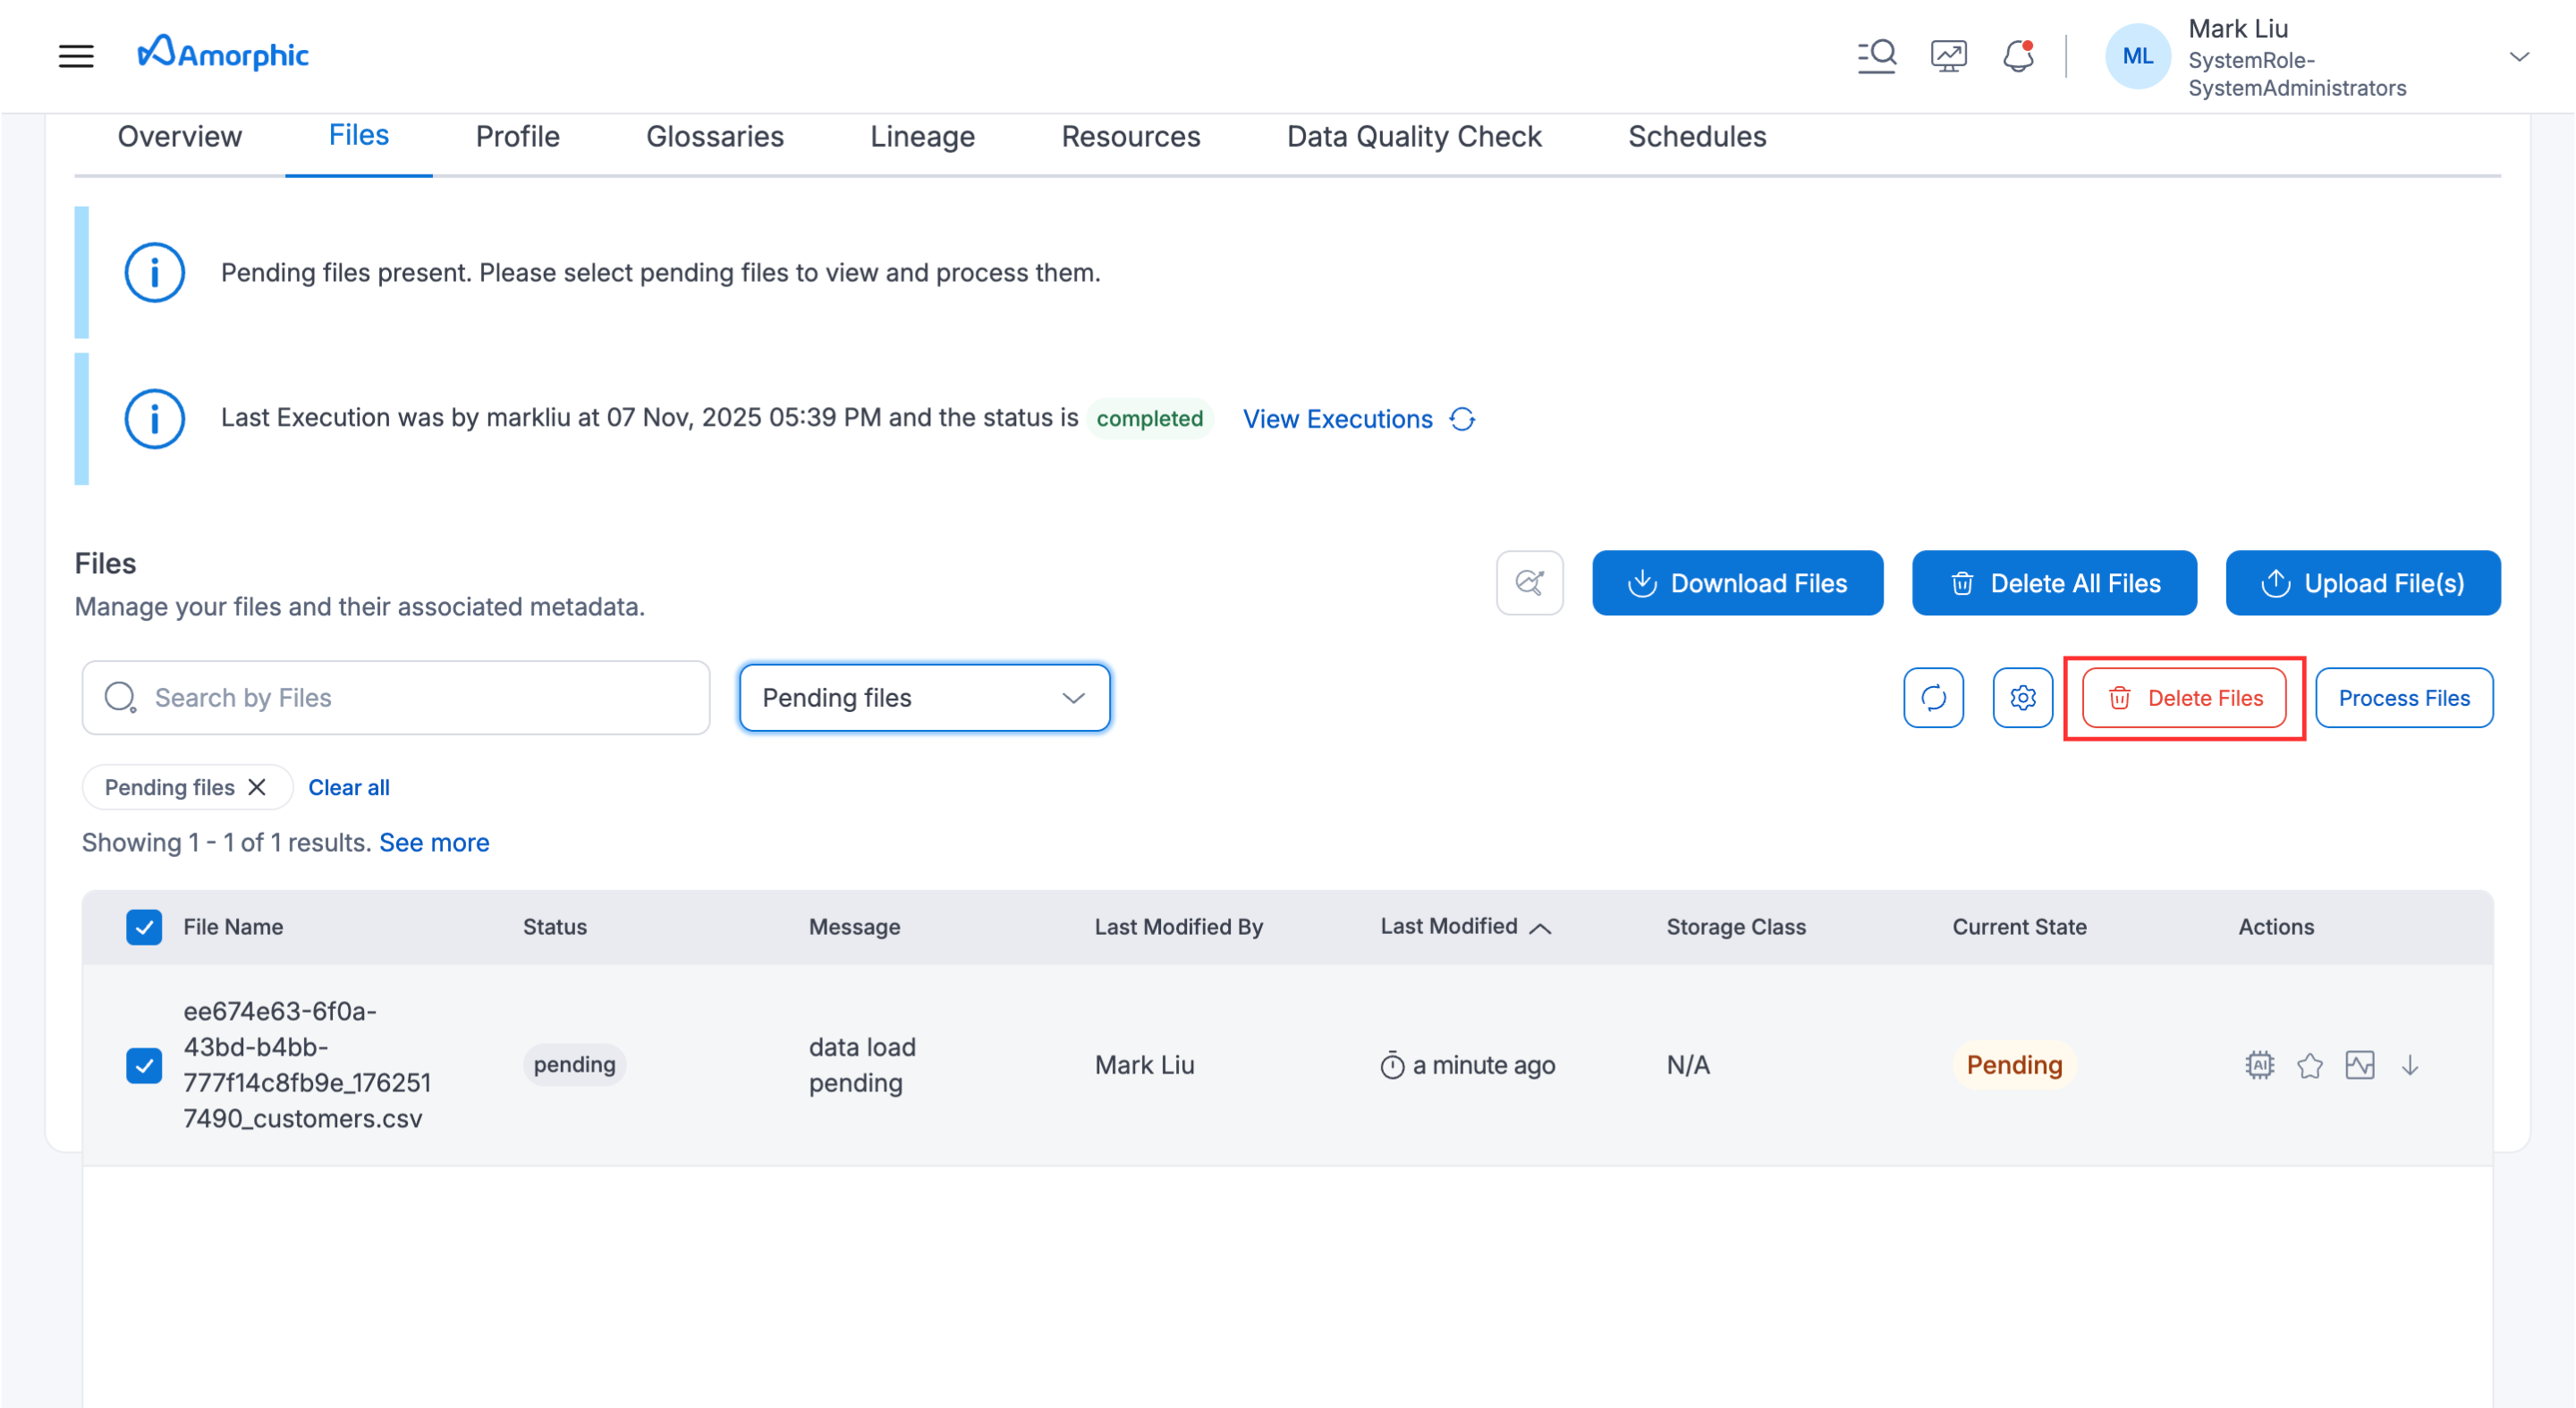This screenshot has width=2576, height=1408.
Task: Expand the Mark Liu user menu chevron
Action: tap(2519, 57)
